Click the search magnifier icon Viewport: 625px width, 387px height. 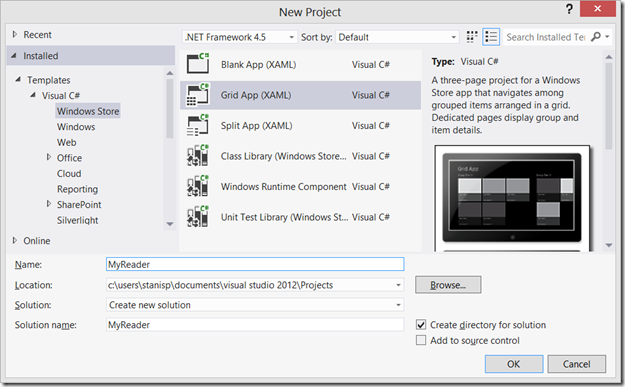[x=596, y=37]
